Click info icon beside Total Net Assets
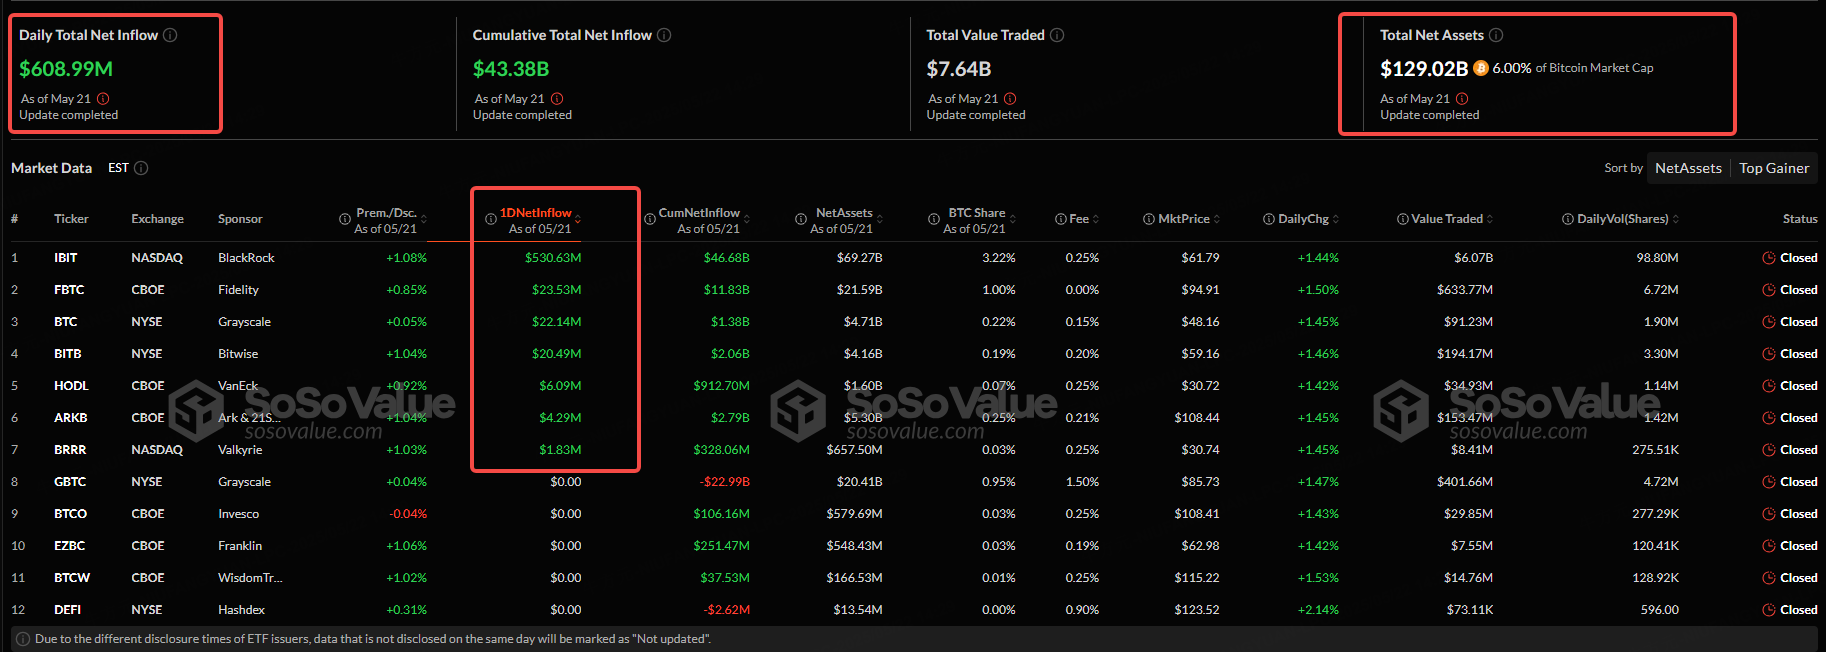This screenshot has width=1826, height=652. click(x=1496, y=35)
